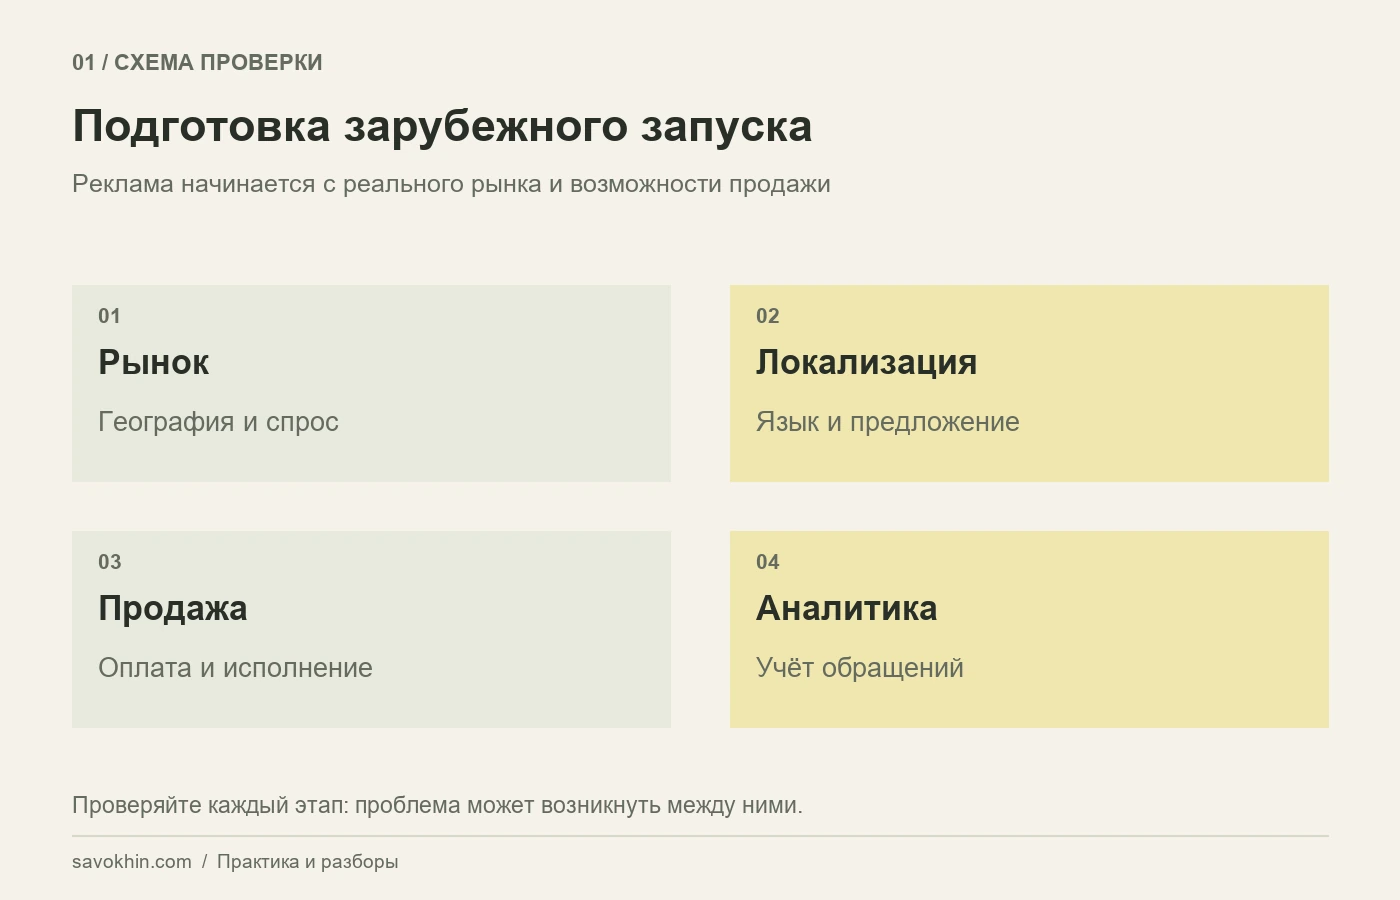
Task: Click the description 'Оплата и исполнение'
Action: (235, 668)
